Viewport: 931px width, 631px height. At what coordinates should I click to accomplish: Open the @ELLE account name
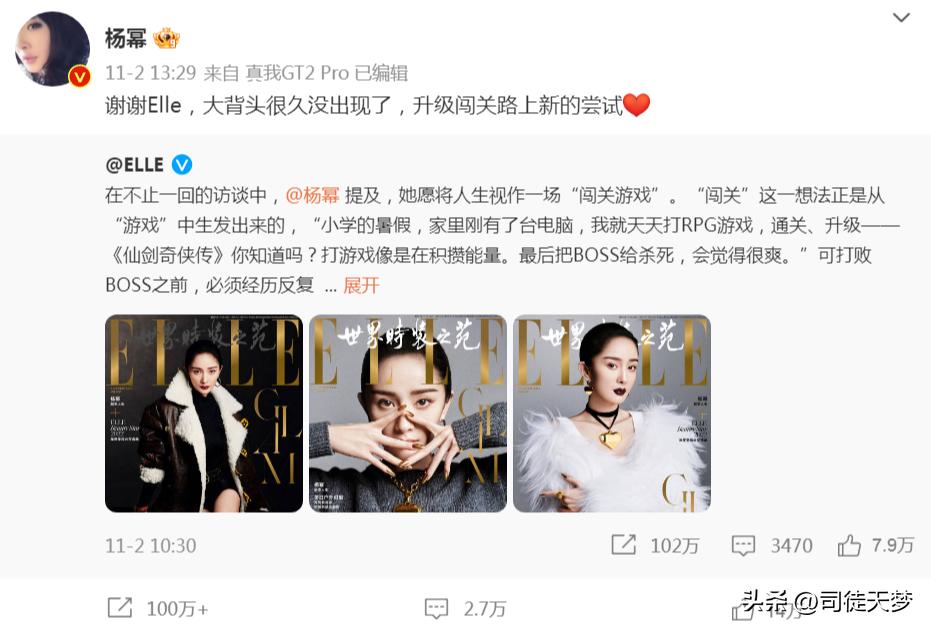[x=134, y=164]
